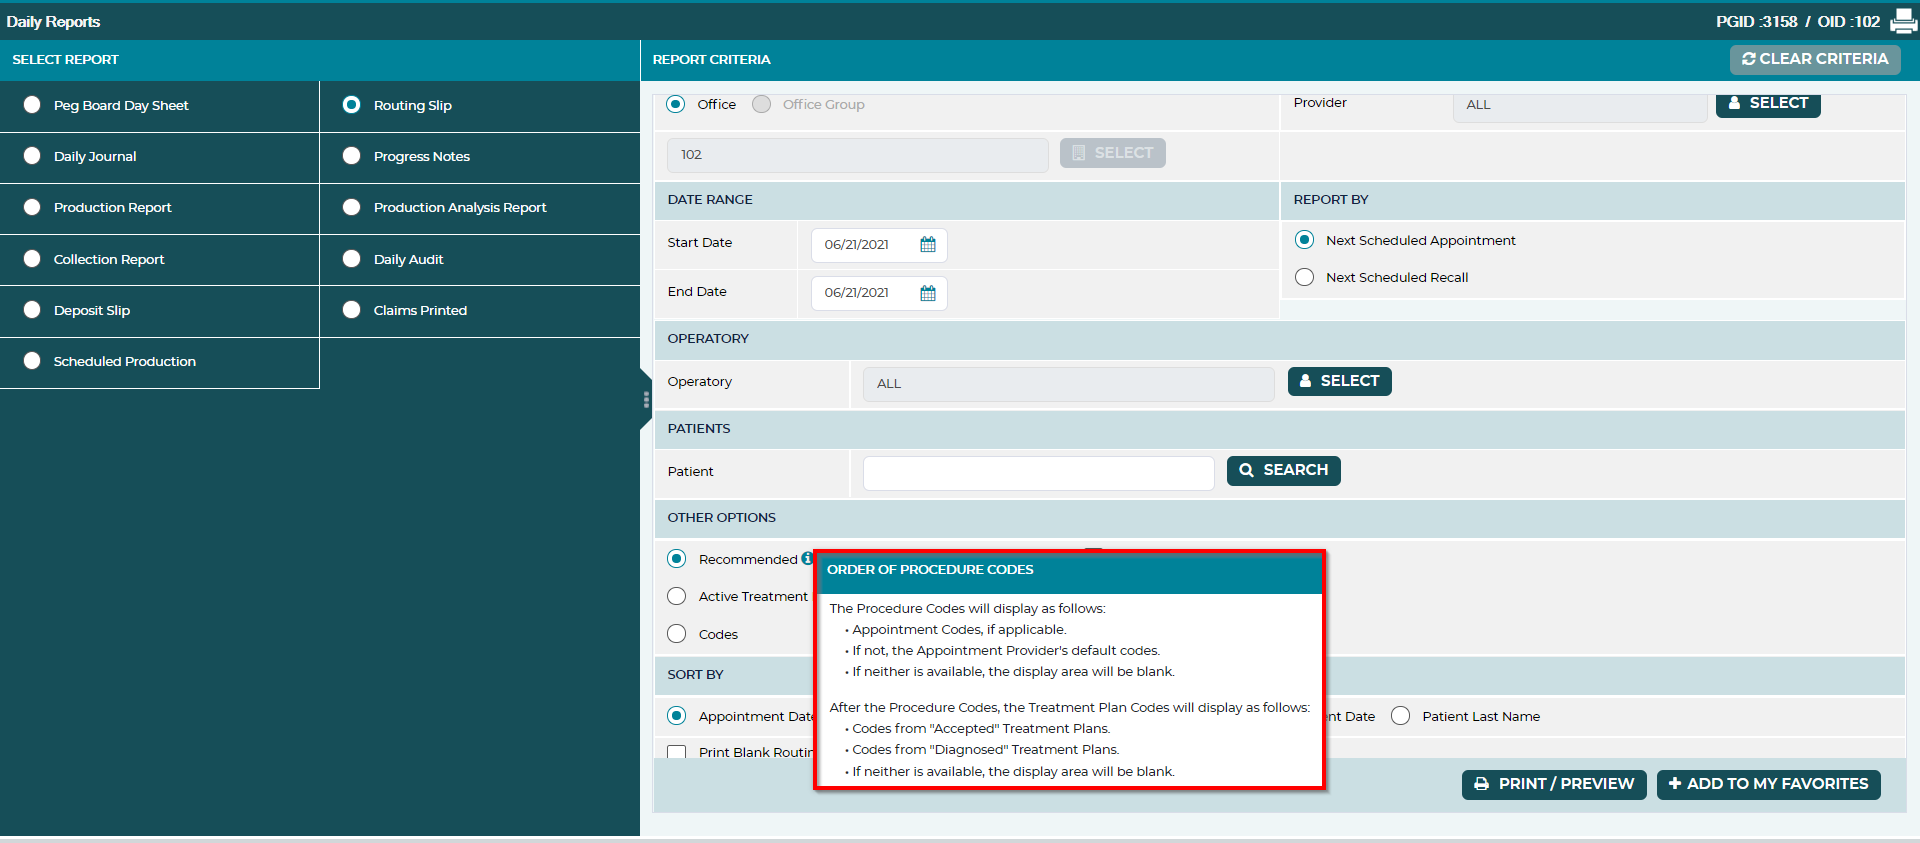Viewport: 1920px width, 843px height.
Task: Check Print Blank Routing checkbox
Action: 677,752
